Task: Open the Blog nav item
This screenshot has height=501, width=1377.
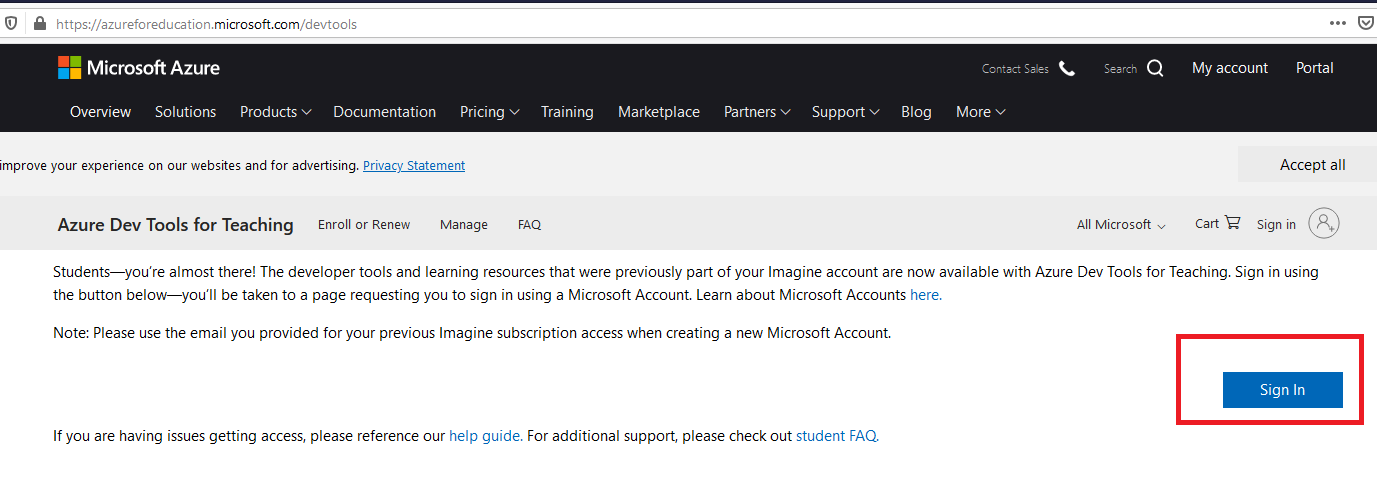Action: point(916,112)
